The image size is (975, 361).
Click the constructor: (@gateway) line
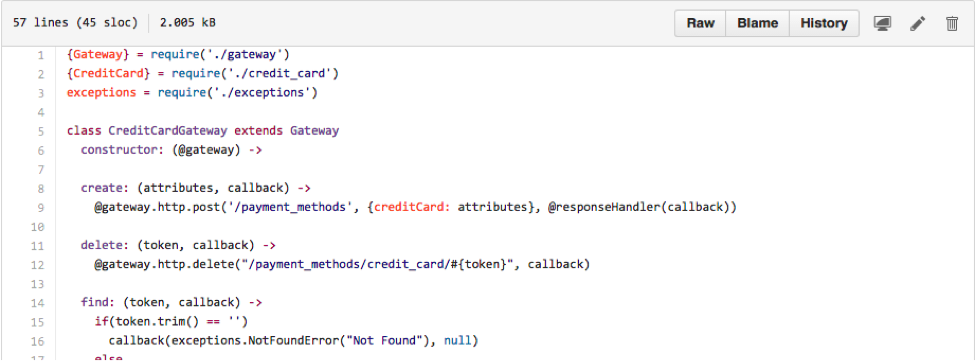tap(171, 150)
